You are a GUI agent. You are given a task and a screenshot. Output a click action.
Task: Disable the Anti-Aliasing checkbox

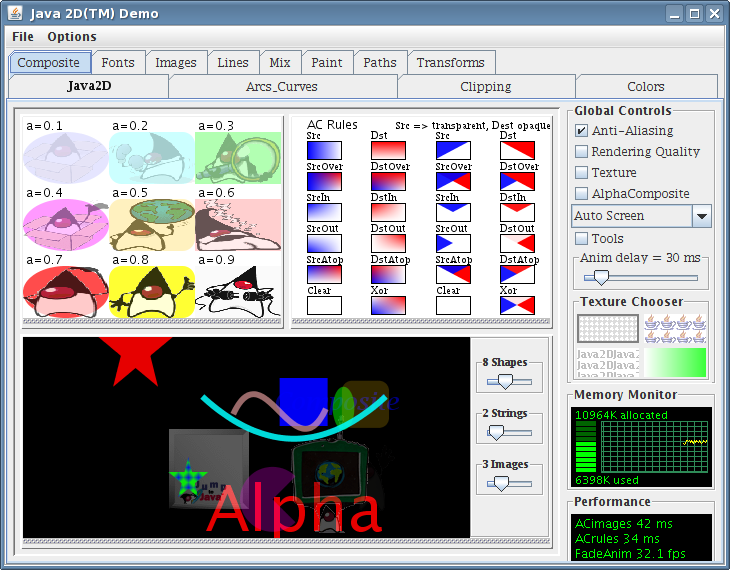(581, 131)
